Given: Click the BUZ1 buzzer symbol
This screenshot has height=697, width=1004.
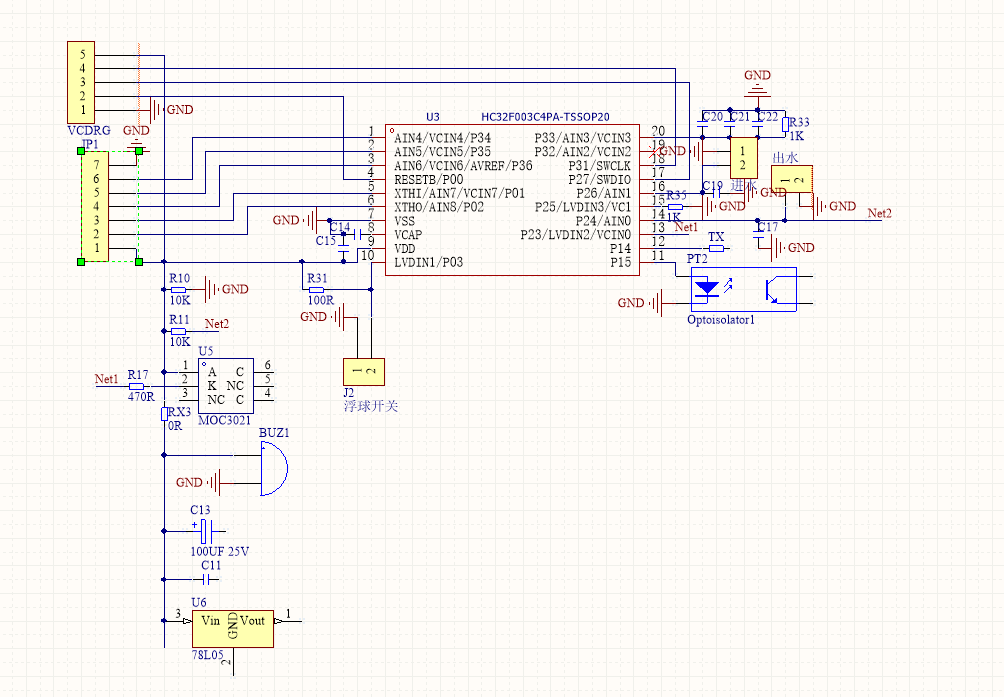Looking at the screenshot, I should (271, 469).
